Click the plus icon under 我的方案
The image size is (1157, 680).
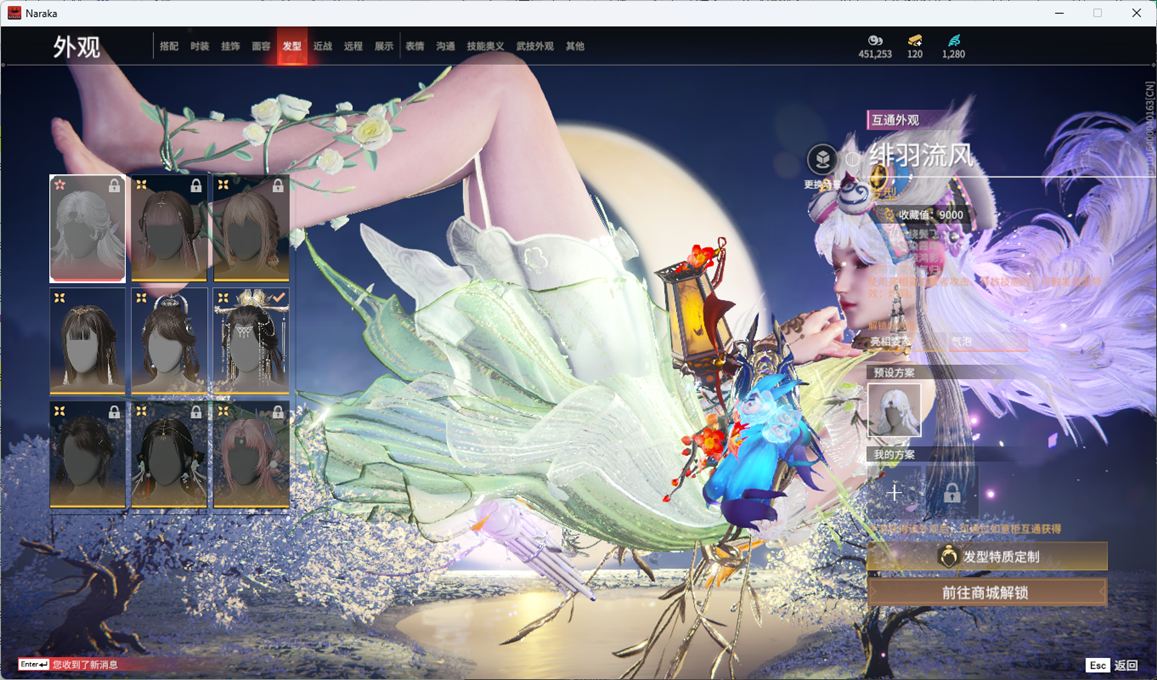pyautogui.click(x=894, y=492)
